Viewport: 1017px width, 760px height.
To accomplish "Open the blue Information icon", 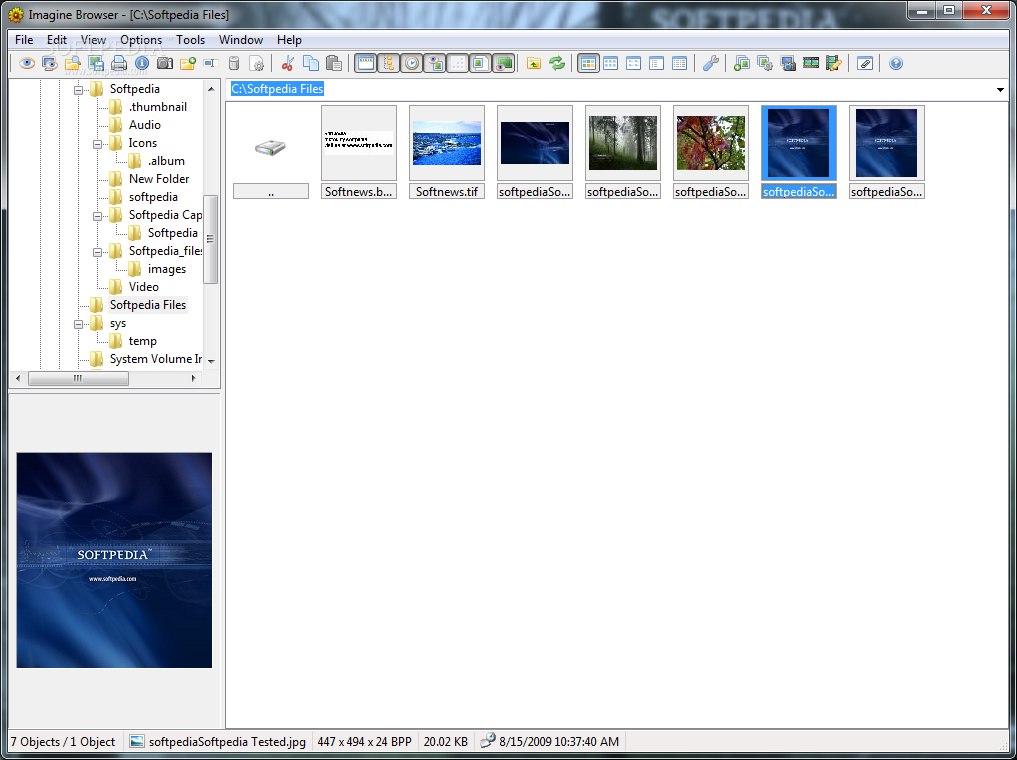I will pos(142,64).
